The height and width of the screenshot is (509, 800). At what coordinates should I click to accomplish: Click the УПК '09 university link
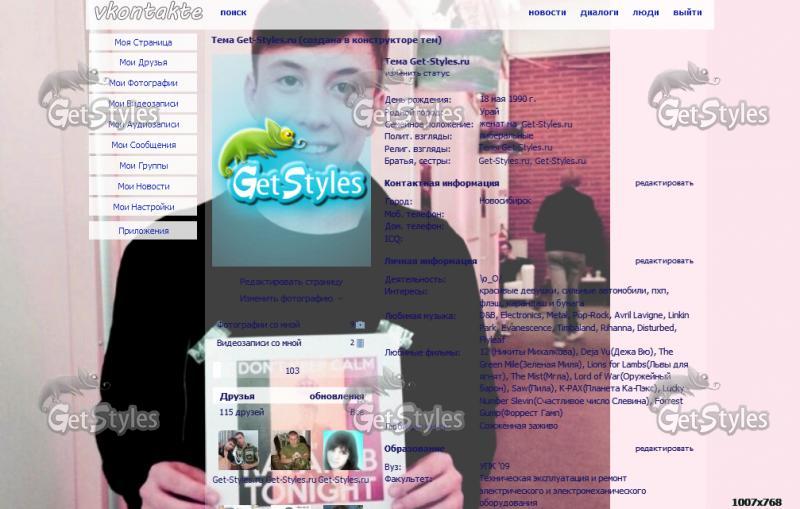click(494, 466)
